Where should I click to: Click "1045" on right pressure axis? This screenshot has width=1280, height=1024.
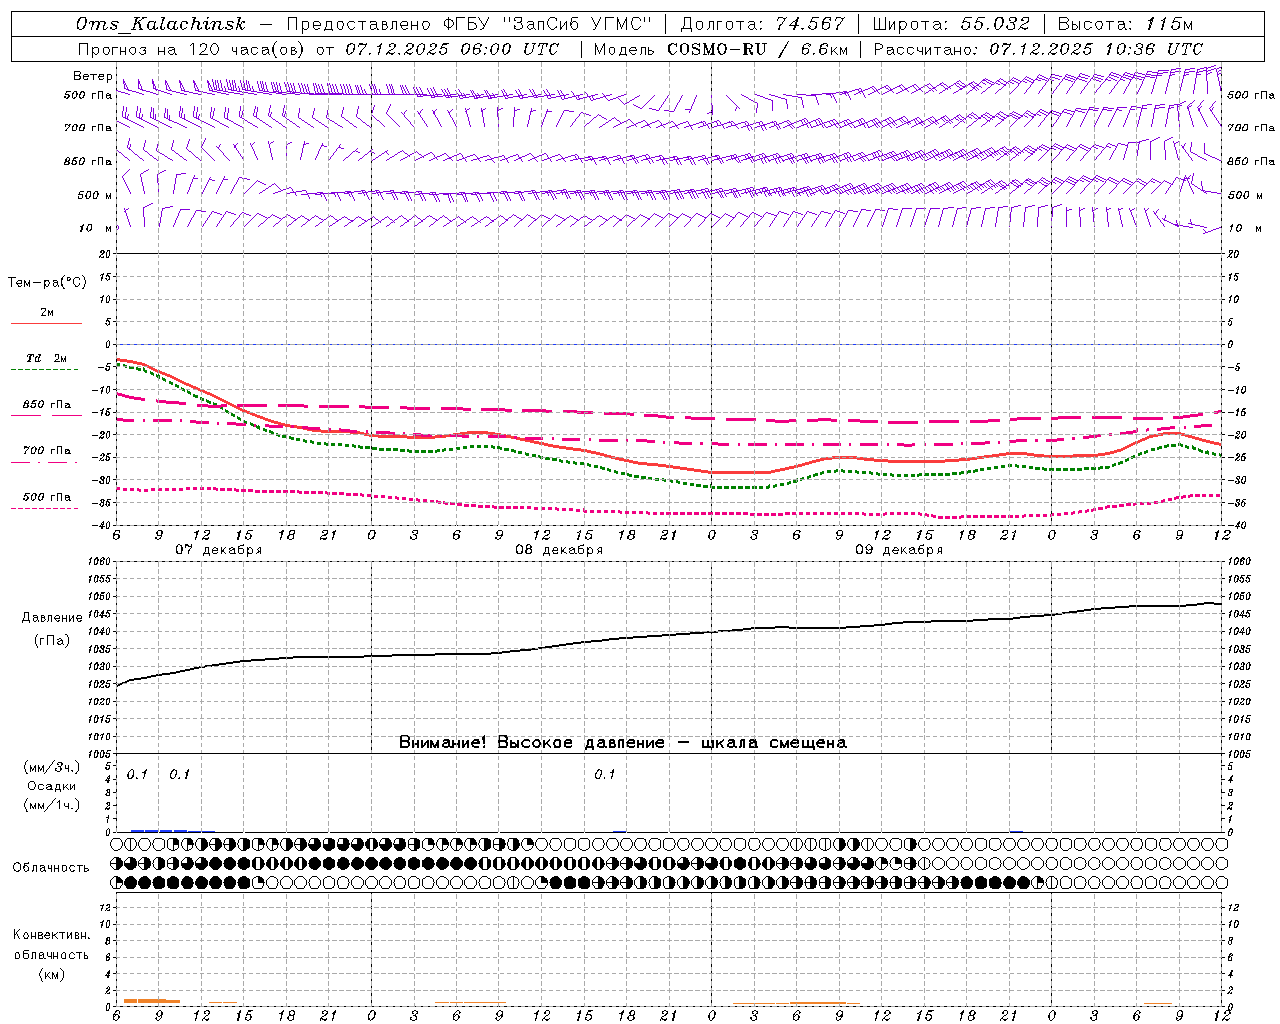[x=1239, y=614]
